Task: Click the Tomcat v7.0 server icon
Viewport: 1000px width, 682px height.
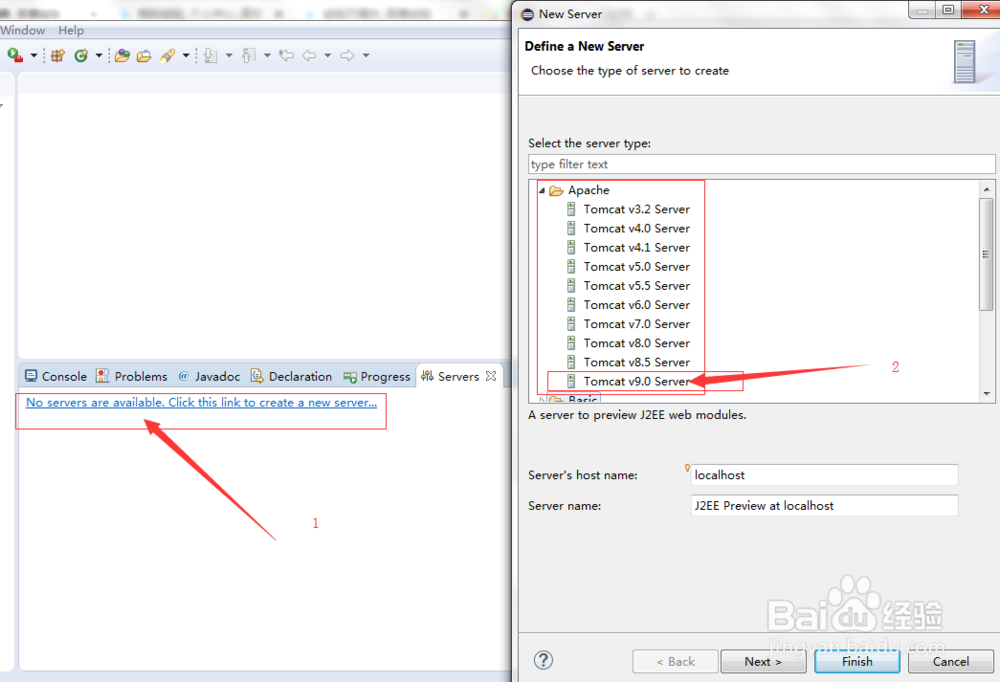Action: point(571,324)
